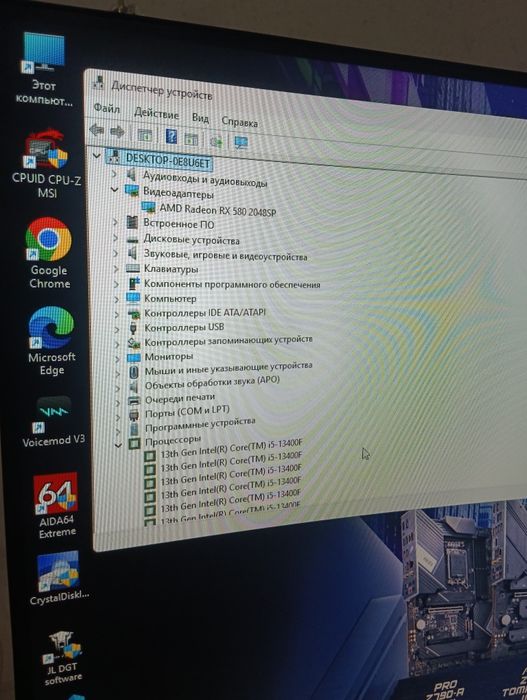Open AIDA64 Extreme shortcut
Image resolution: width=527 pixels, height=700 pixels.
click(x=56, y=505)
